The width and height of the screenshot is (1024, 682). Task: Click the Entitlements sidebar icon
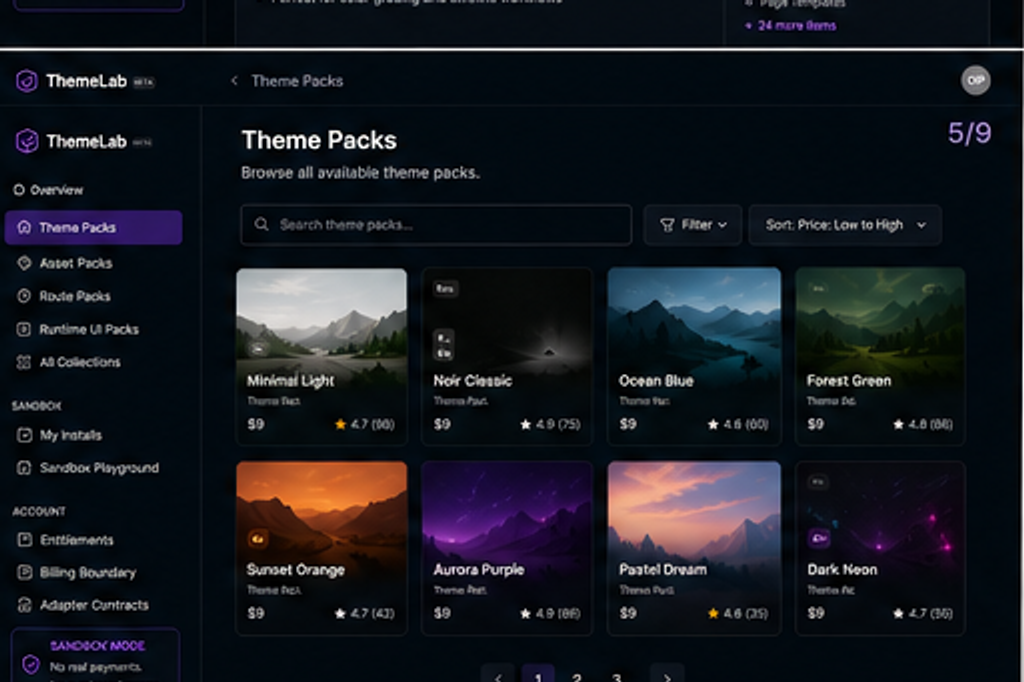24,540
